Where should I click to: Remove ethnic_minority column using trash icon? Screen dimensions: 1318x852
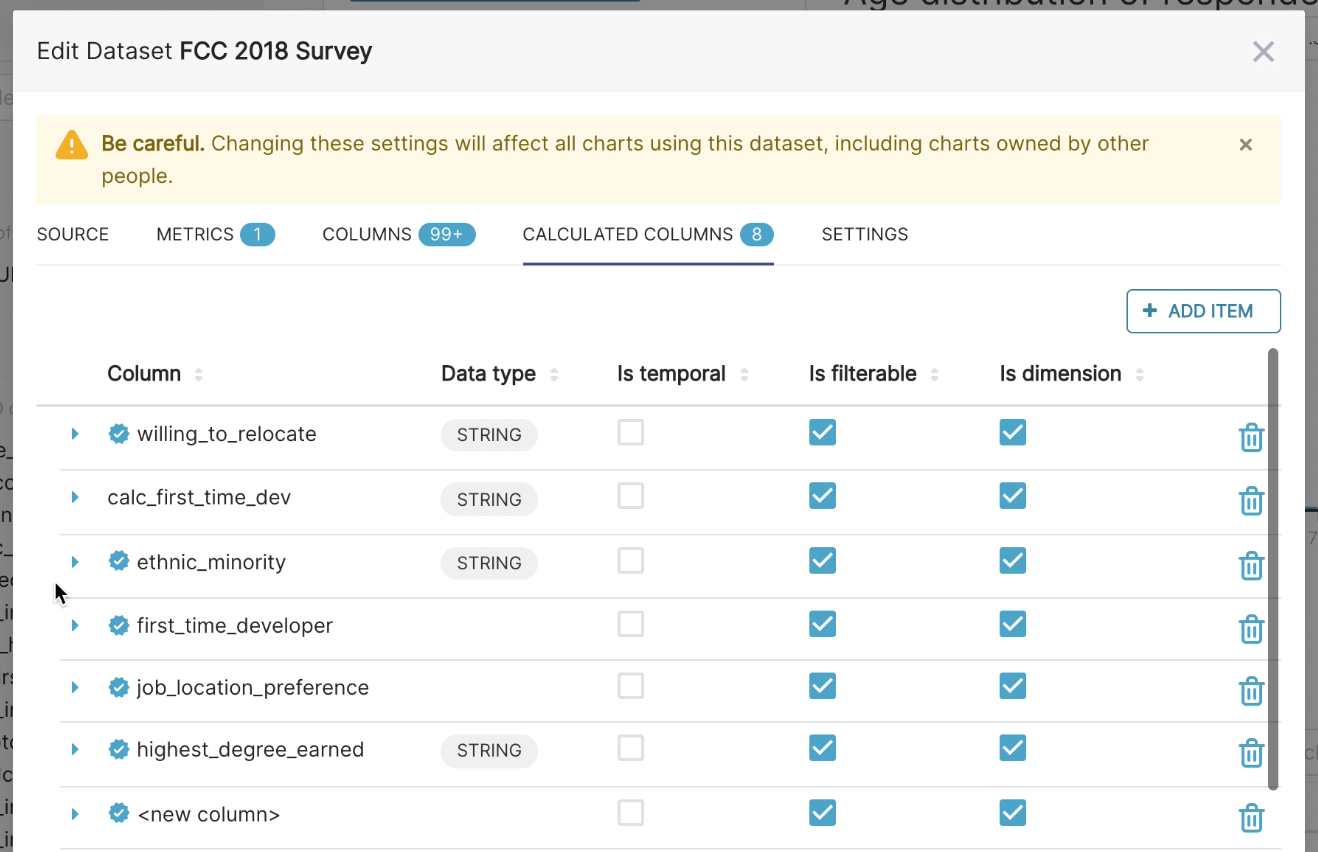pyautogui.click(x=1251, y=565)
